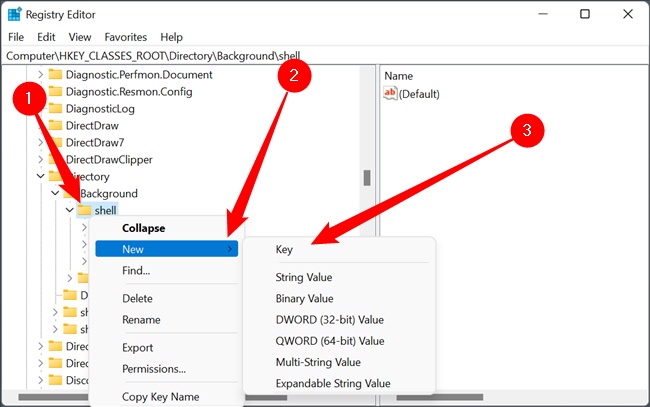Image resolution: width=650 pixels, height=407 pixels.
Task: Click Permissions... in the context menu
Action: click(x=154, y=369)
